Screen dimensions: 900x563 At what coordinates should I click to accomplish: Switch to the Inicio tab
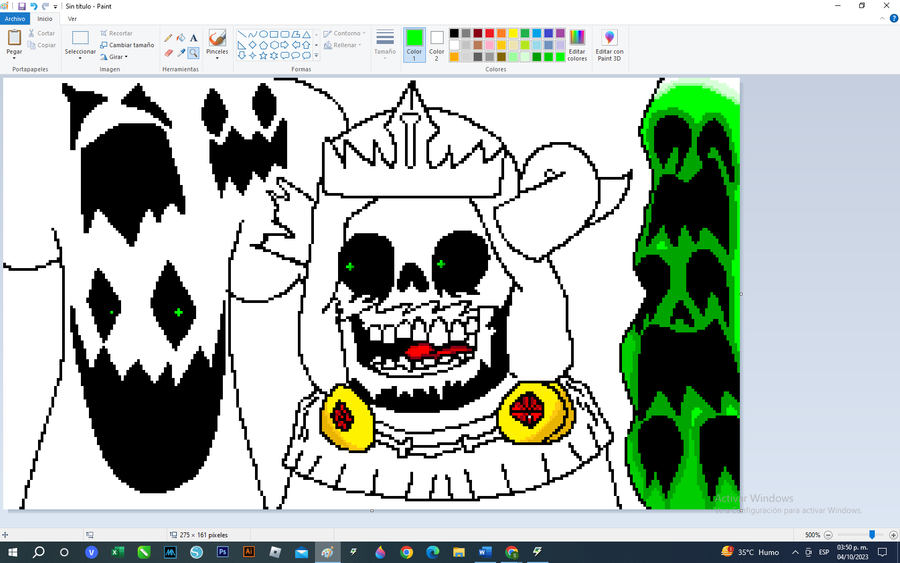pos(45,18)
